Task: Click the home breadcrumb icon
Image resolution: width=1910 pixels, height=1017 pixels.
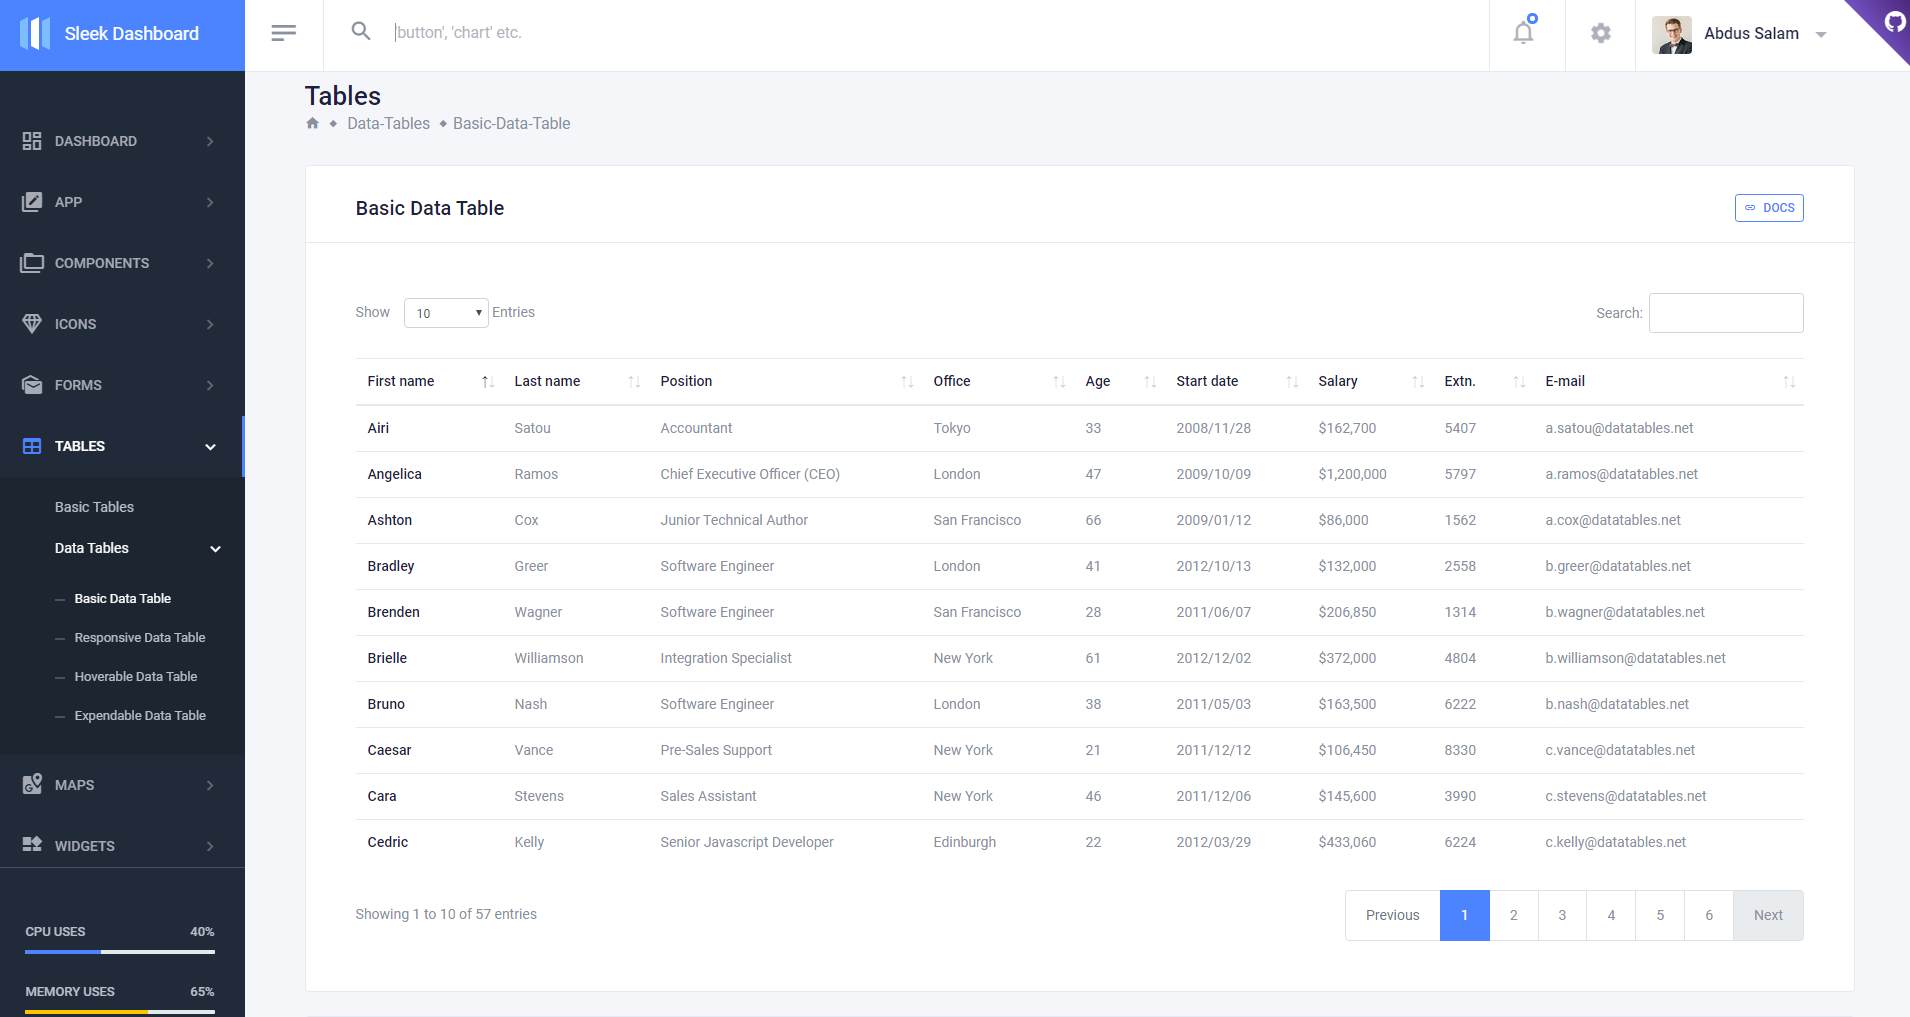Action: coord(312,123)
